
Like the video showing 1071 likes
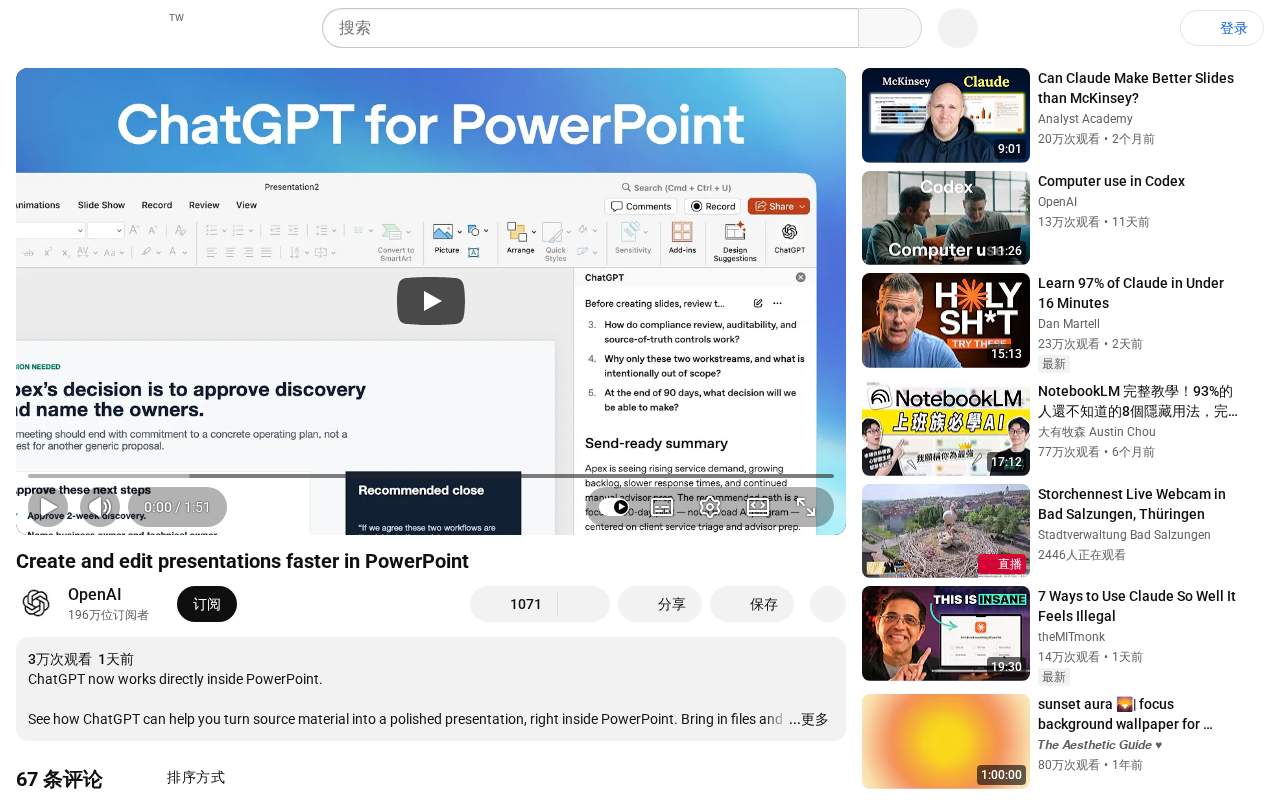coord(514,604)
